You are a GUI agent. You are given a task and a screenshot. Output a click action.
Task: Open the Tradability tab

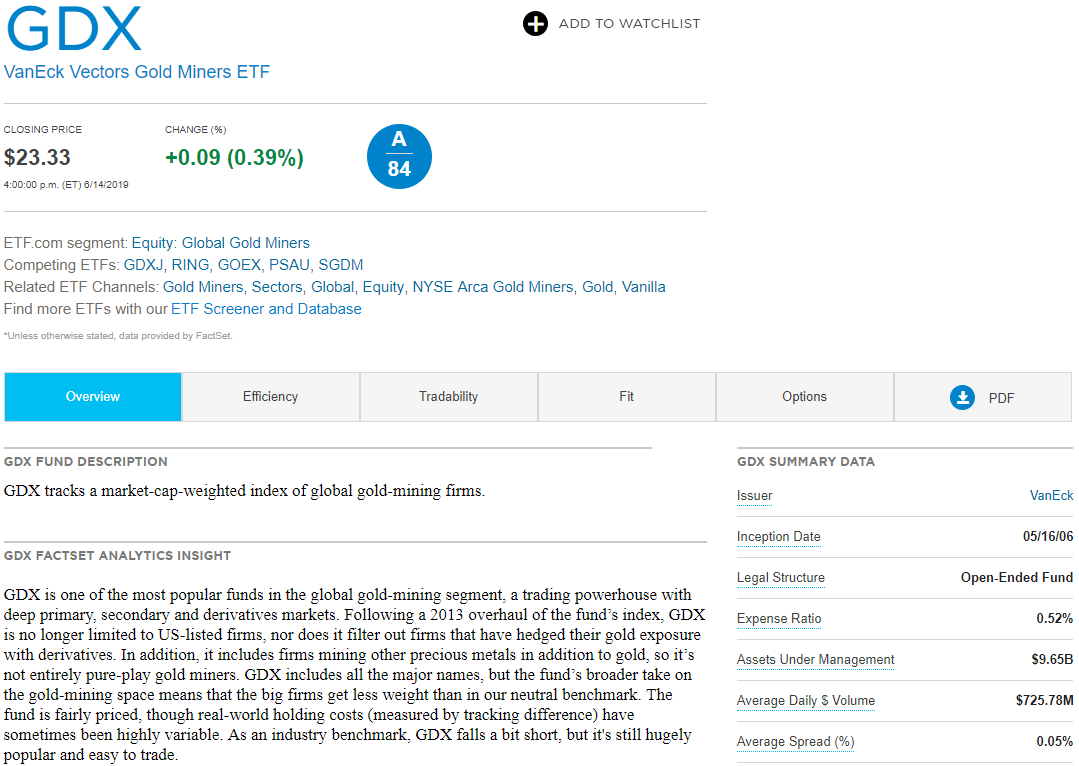pyautogui.click(x=449, y=397)
